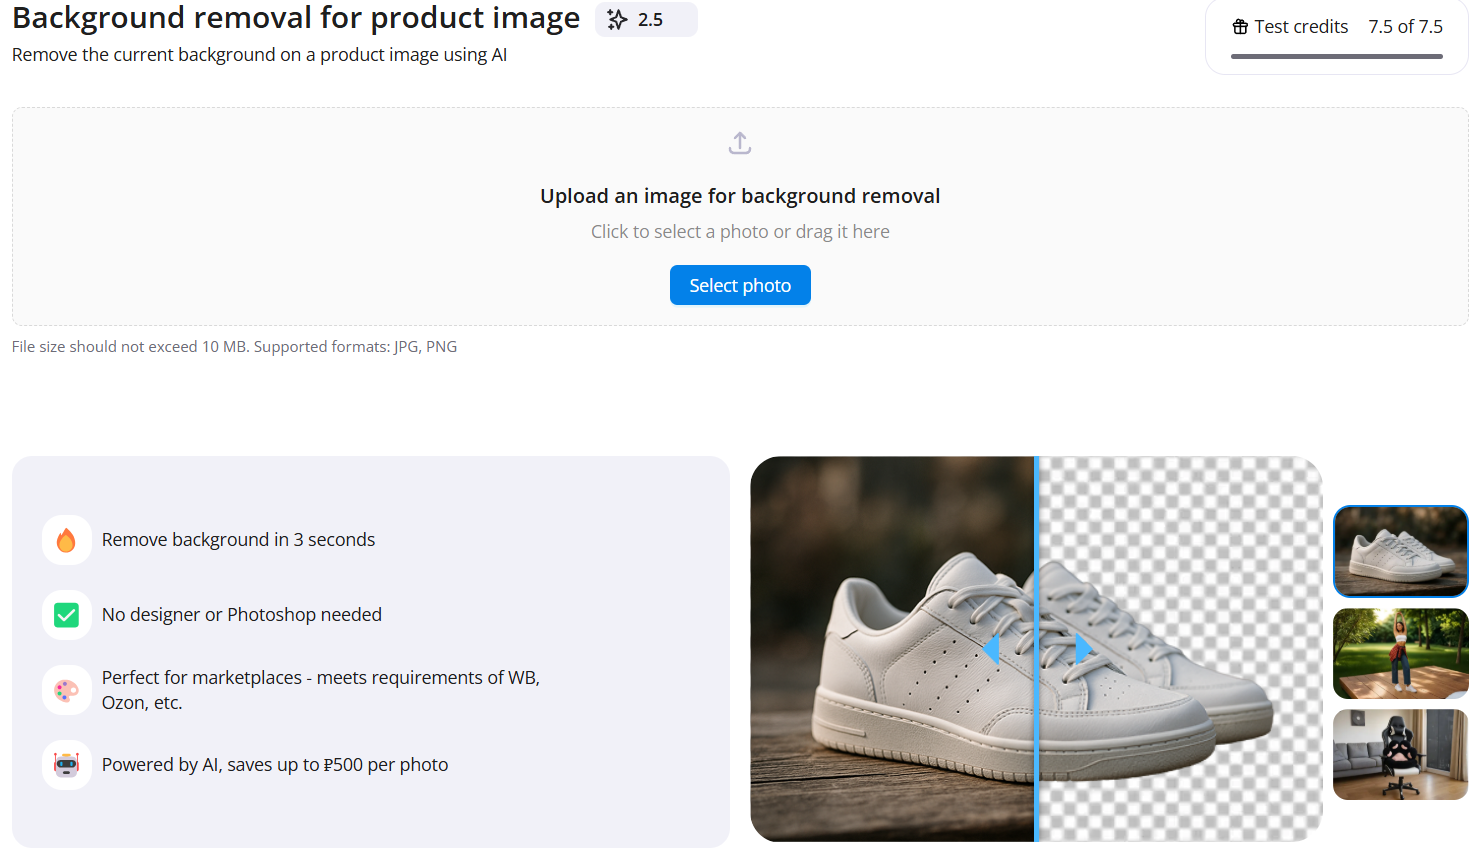
Task: Click the sparkle icon in the 2.5 badge
Action: coord(617,20)
